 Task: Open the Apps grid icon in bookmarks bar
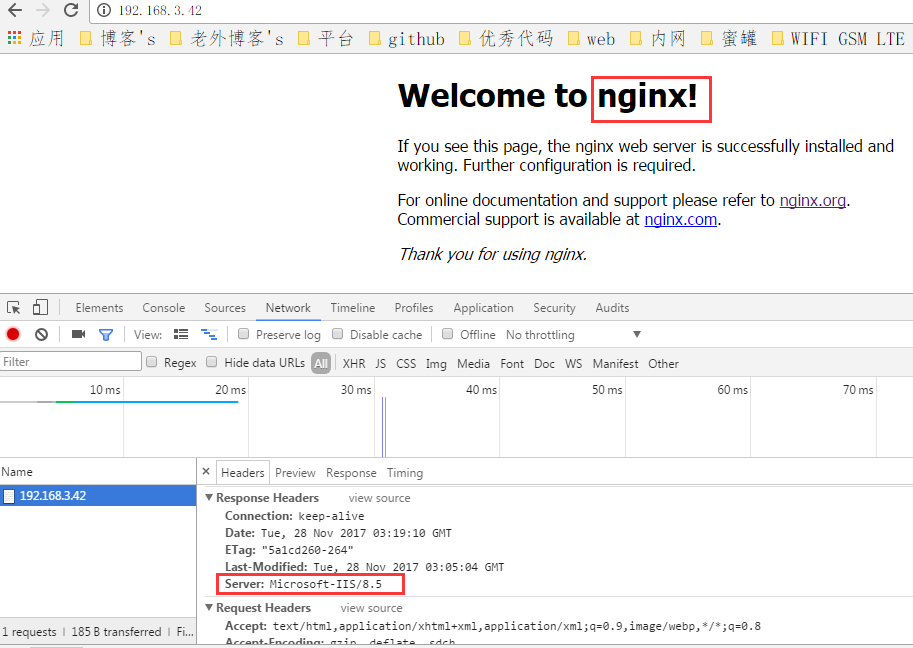(x=15, y=38)
